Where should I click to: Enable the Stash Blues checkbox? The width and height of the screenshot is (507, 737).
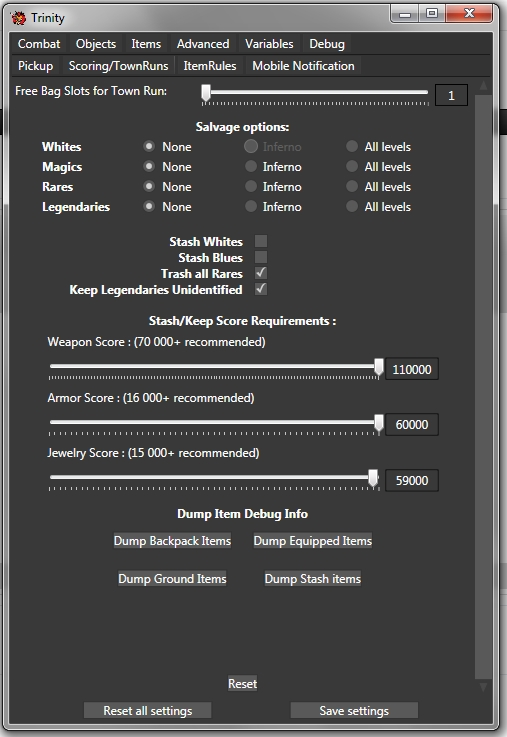pos(261,257)
